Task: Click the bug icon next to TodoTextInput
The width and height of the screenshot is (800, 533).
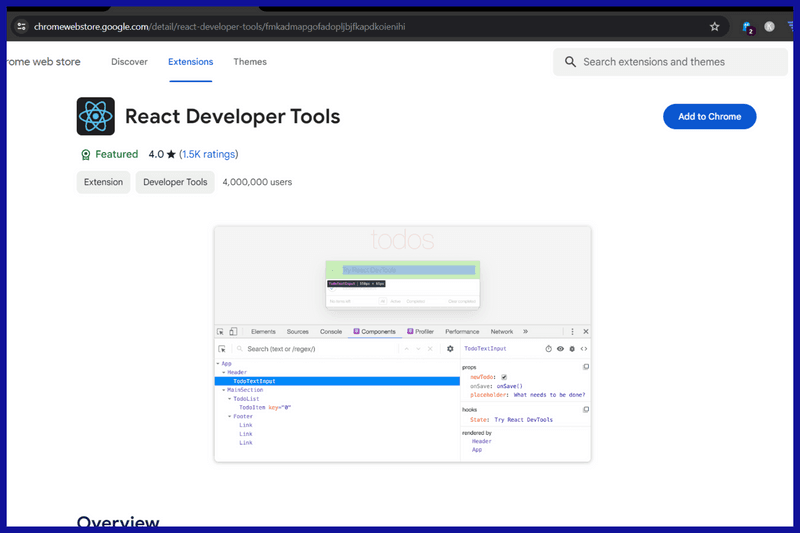Action: pos(572,349)
